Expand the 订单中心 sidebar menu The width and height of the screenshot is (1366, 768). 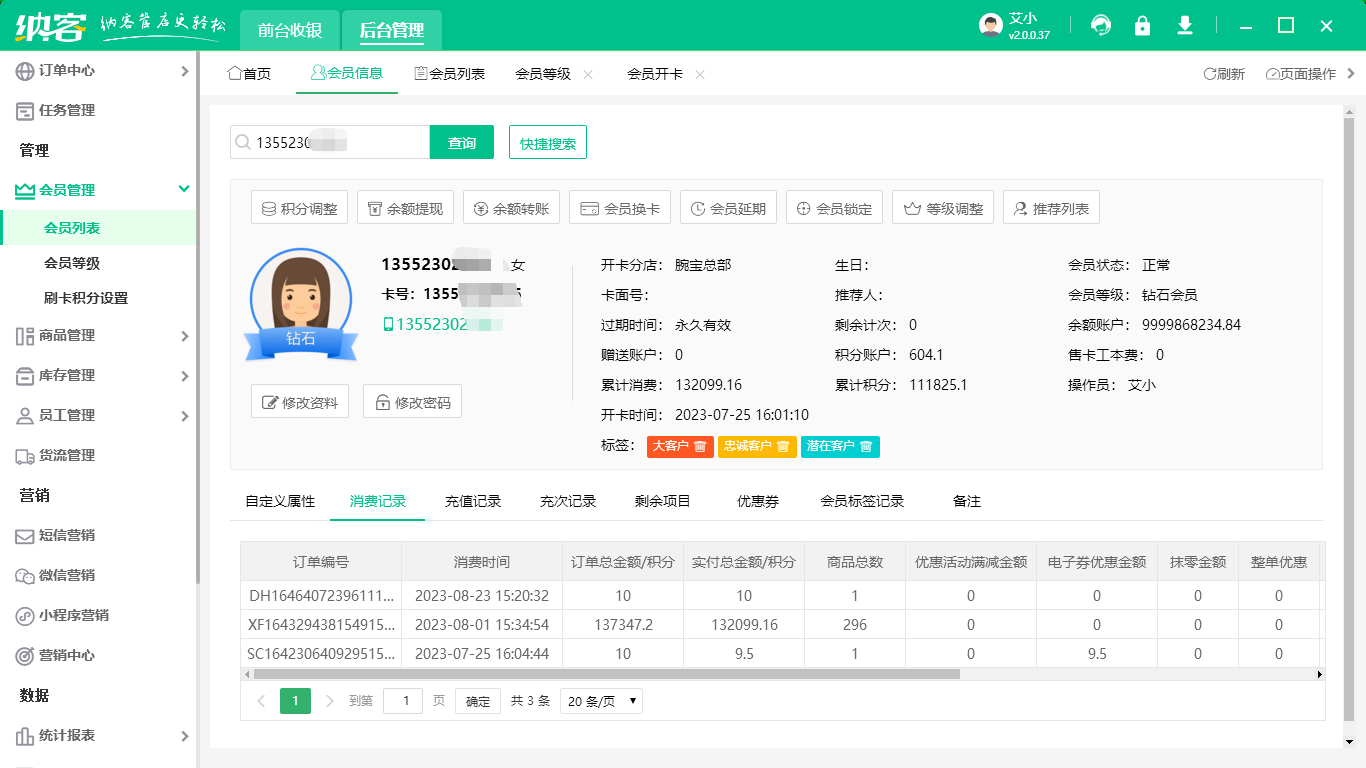tap(184, 71)
